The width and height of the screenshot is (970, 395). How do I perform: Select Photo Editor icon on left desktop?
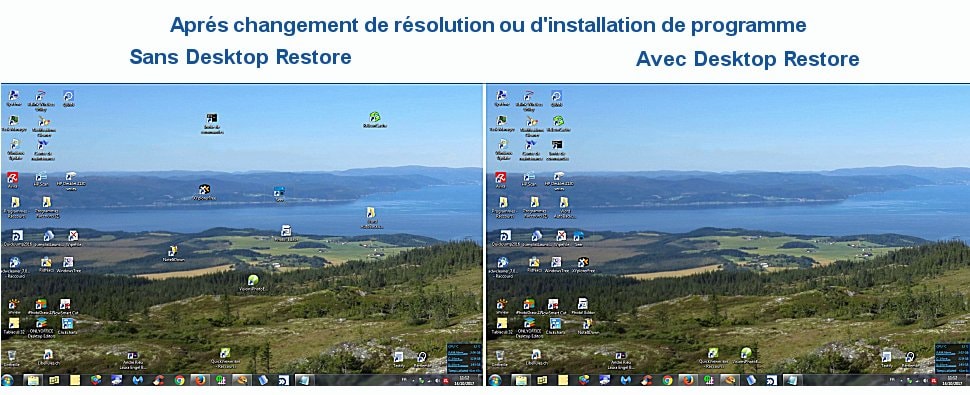(286, 234)
